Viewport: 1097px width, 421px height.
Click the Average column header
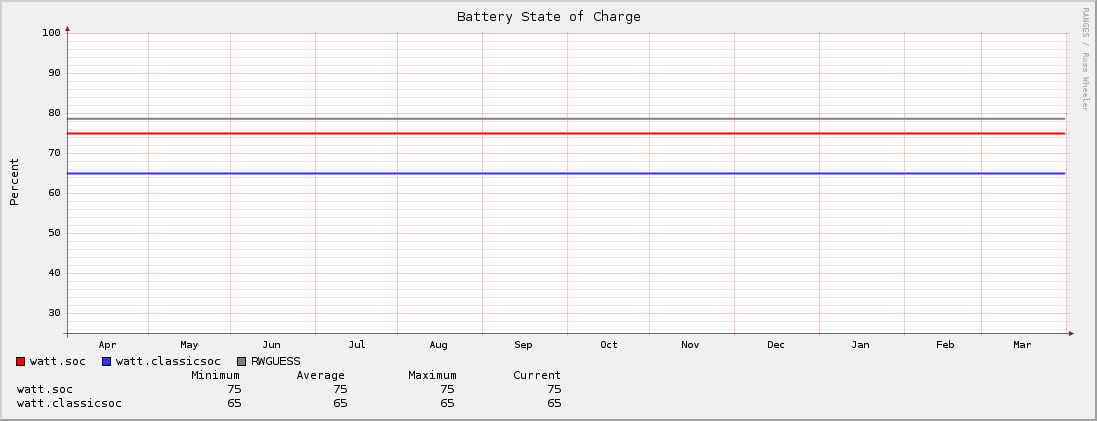pos(320,376)
